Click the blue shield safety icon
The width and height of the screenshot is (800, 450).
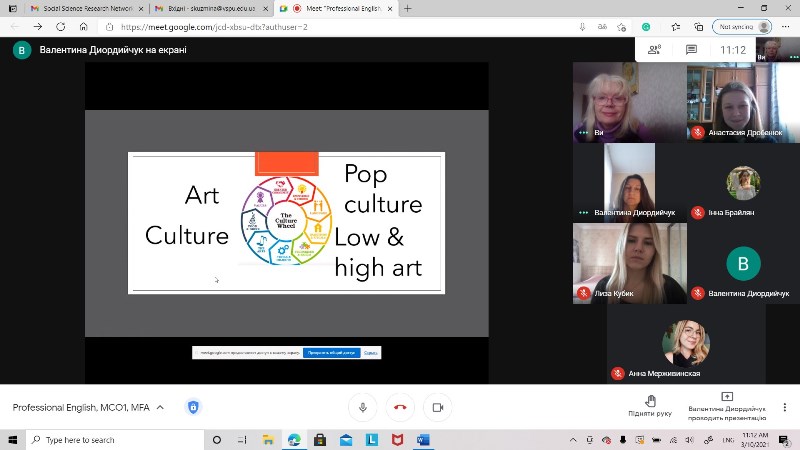click(193, 407)
